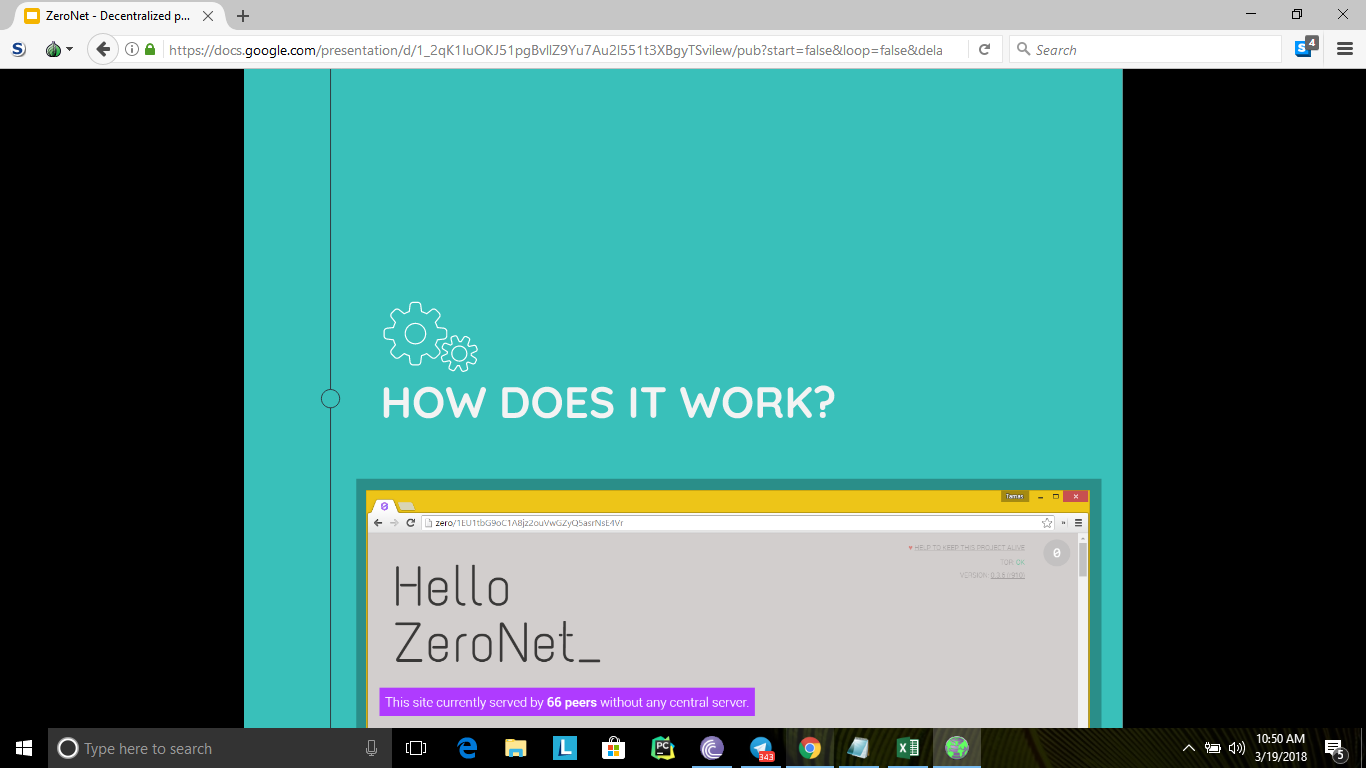Click the S extension icon left of onion
Viewport: 1366px width, 768px height.
click(x=19, y=49)
